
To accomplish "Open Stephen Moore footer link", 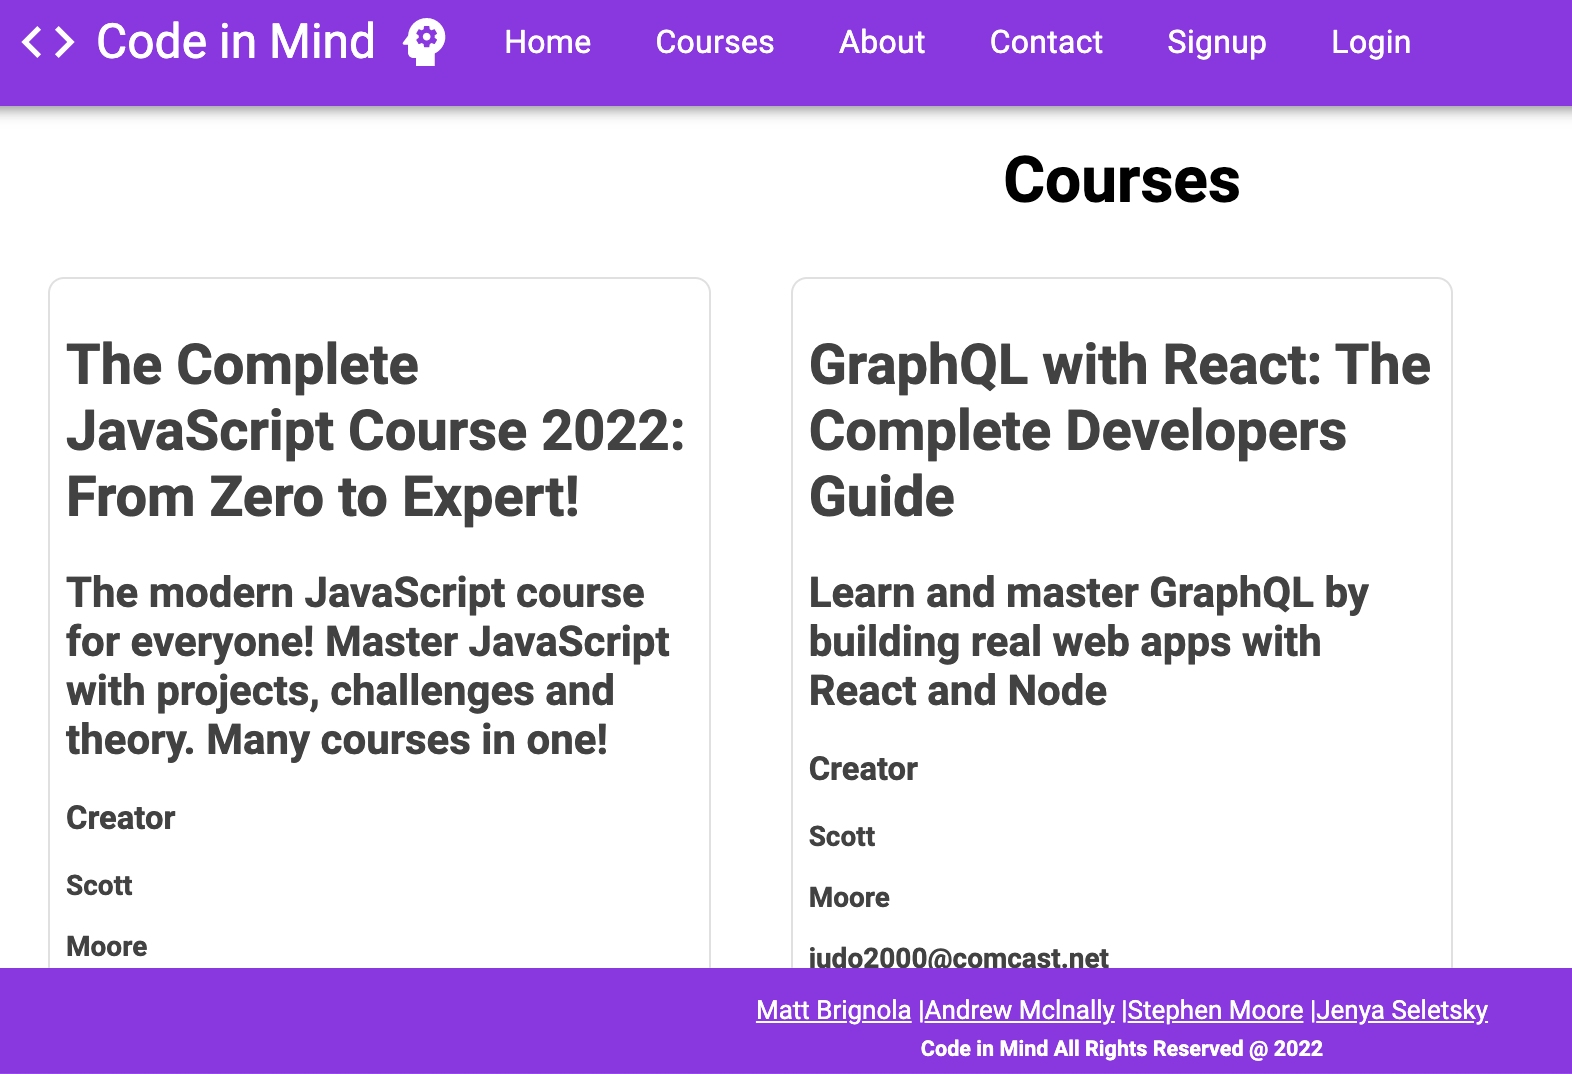I will pyautogui.click(x=1216, y=1010).
